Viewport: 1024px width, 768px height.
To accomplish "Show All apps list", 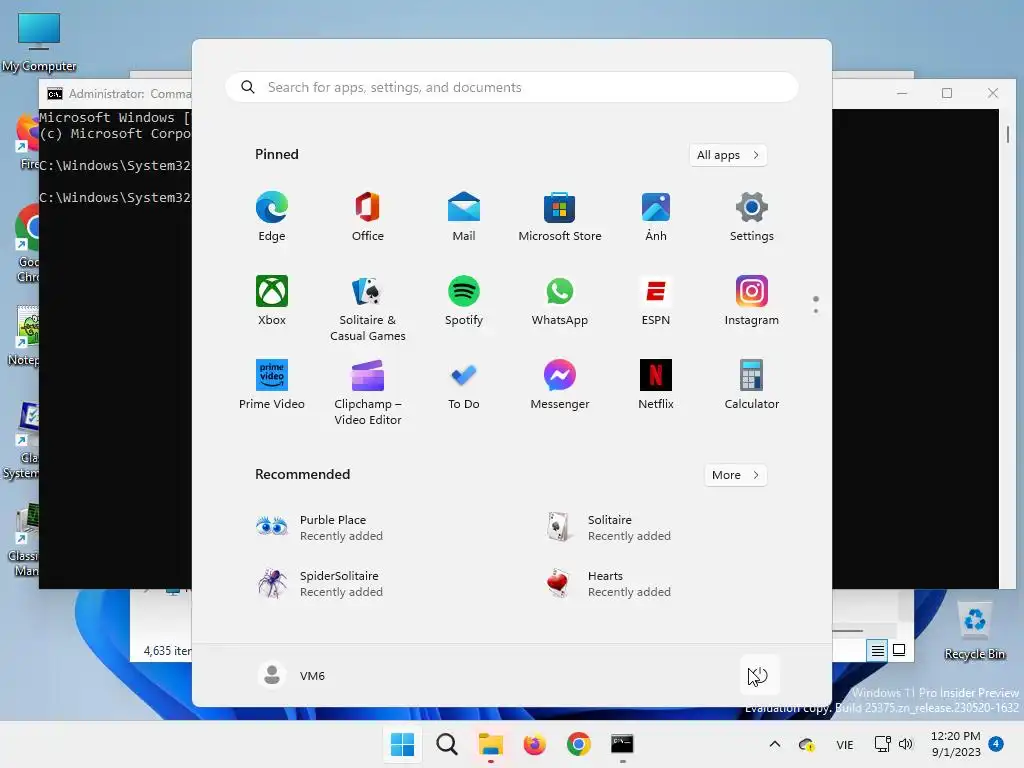I will (728, 155).
